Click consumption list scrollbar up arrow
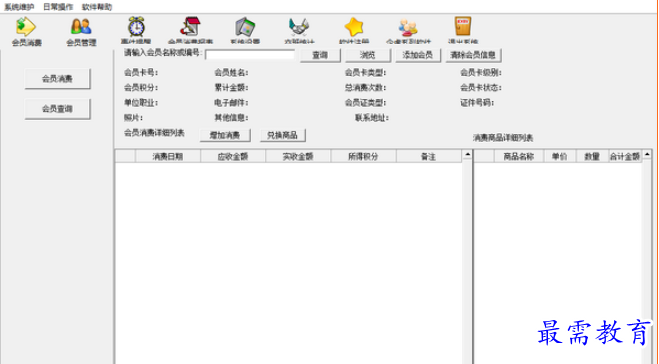659x364 pixels. 467,155
